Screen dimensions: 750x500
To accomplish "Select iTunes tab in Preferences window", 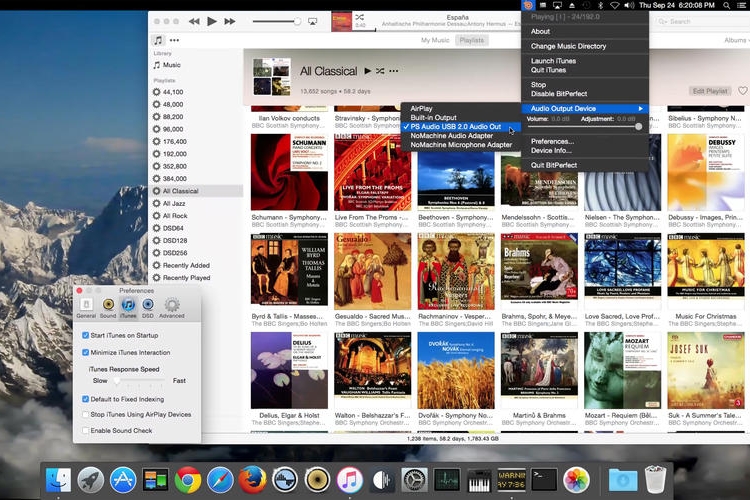I will (x=128, y=308).
